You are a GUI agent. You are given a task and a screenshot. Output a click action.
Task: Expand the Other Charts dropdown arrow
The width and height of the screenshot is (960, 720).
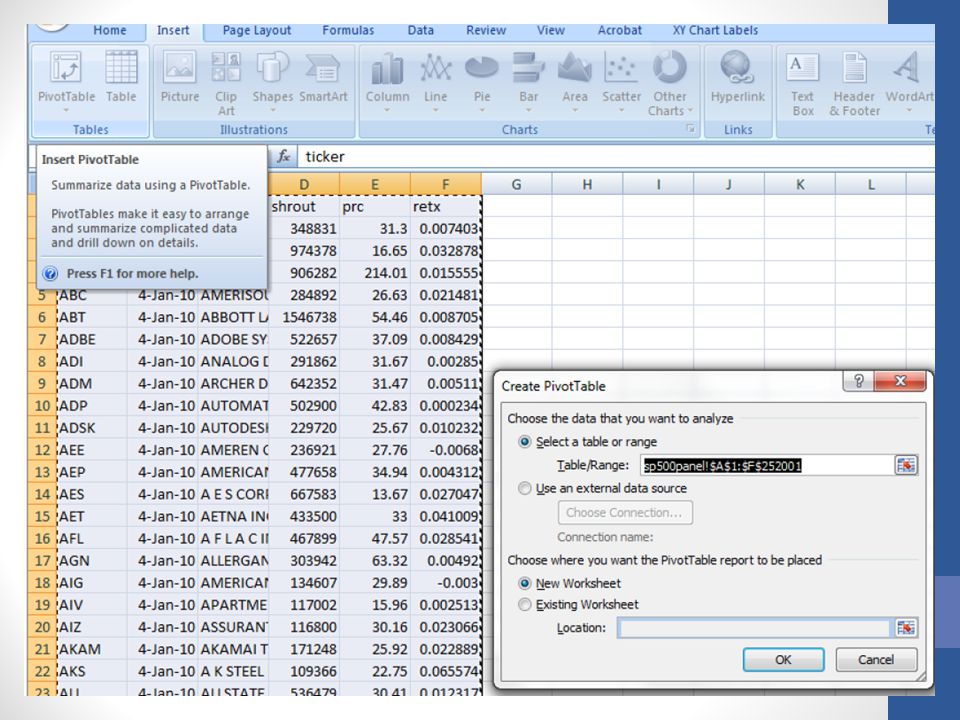[x=690, y=111]
